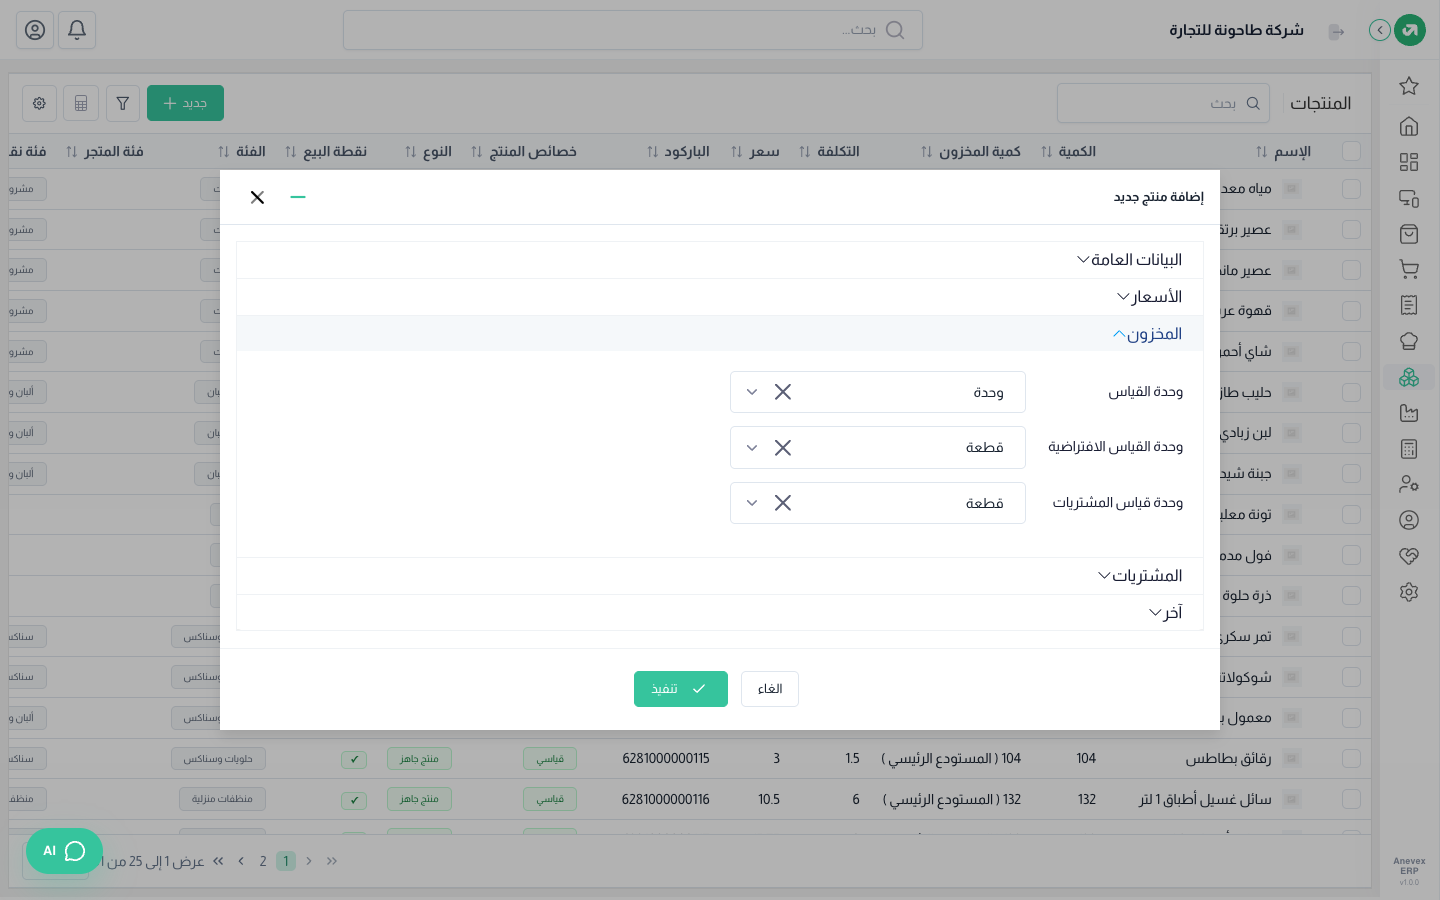The image size is (1440, 900).
Task: Collapse the المخزون section
Action: coord(720,334)
